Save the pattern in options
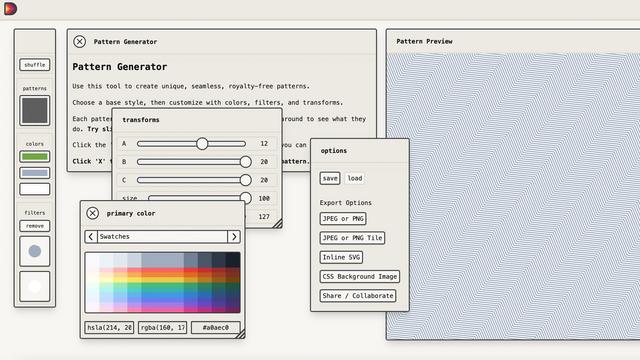This screenshot has width=640, height=360. point(330,178)
